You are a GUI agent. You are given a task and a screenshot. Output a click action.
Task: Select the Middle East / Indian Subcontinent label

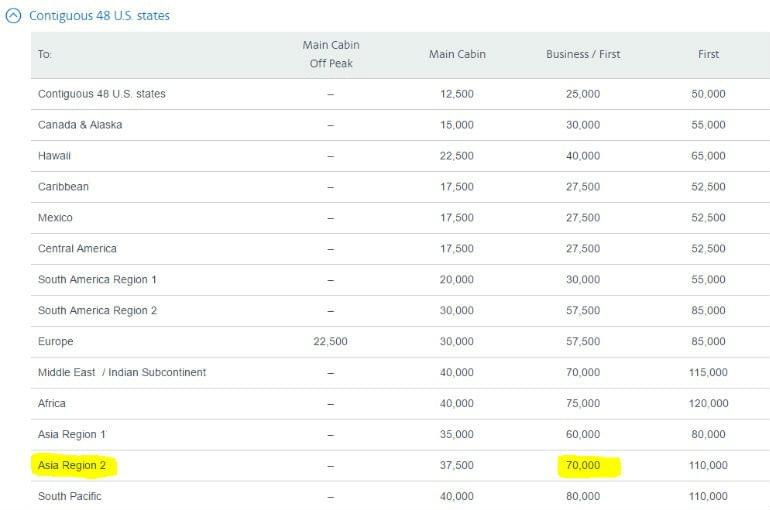[122, 372]
